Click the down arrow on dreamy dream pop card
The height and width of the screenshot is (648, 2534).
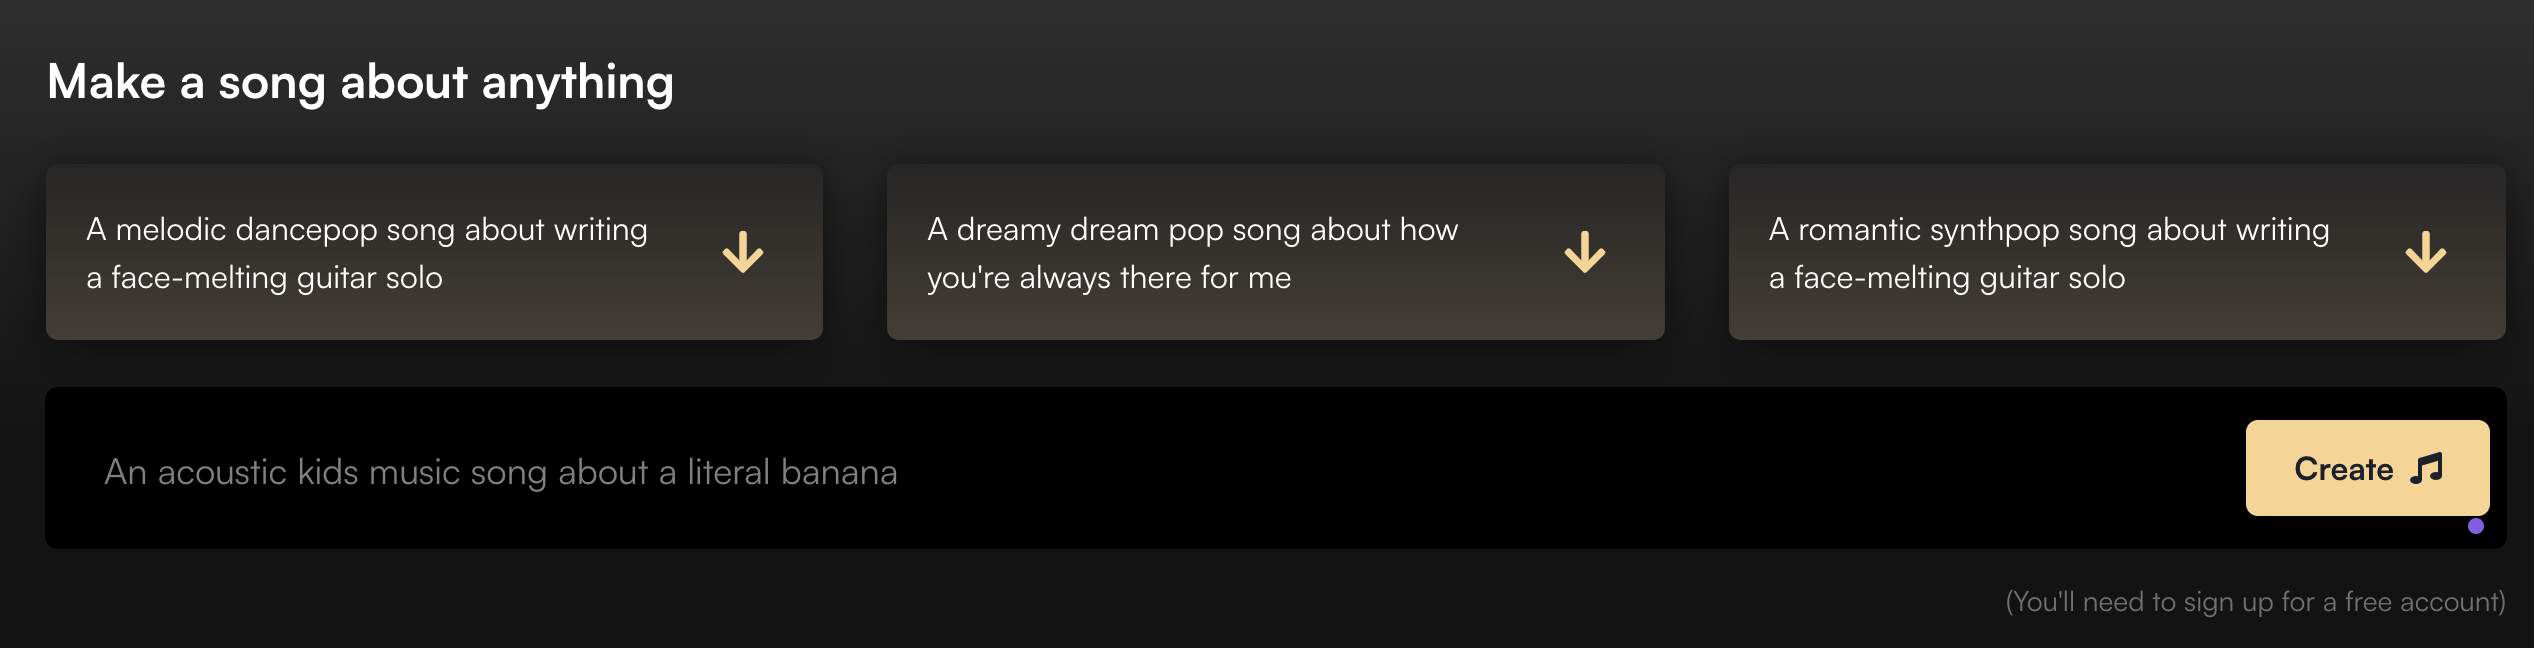(1585, 252)
